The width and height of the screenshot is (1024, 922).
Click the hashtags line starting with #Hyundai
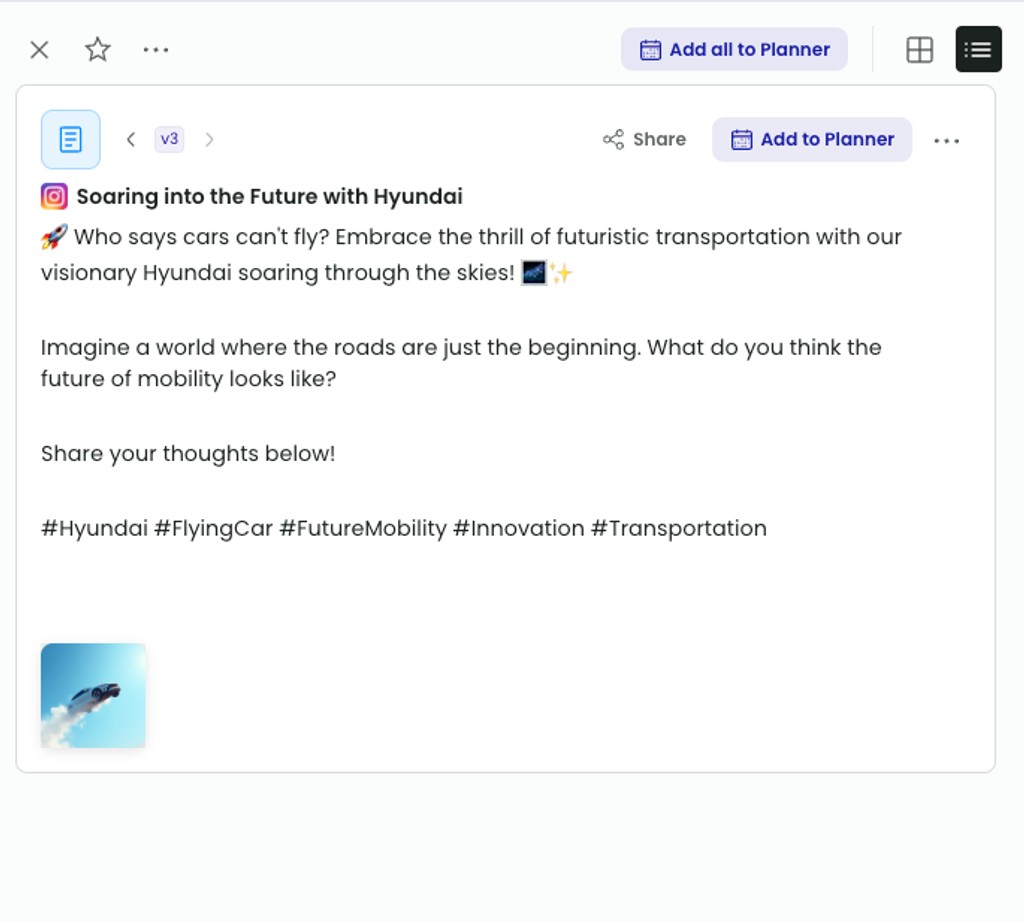coord(404,528)
